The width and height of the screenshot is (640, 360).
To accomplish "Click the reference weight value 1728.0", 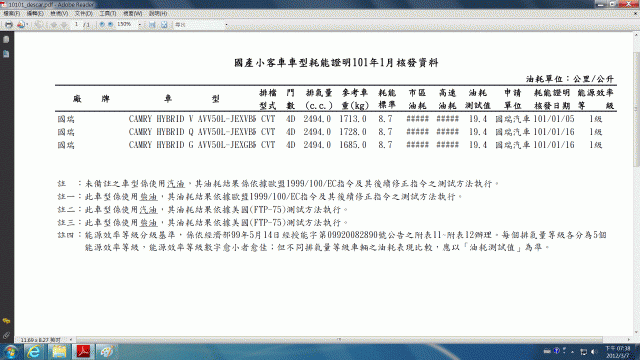I will click(x=353, y=132).
